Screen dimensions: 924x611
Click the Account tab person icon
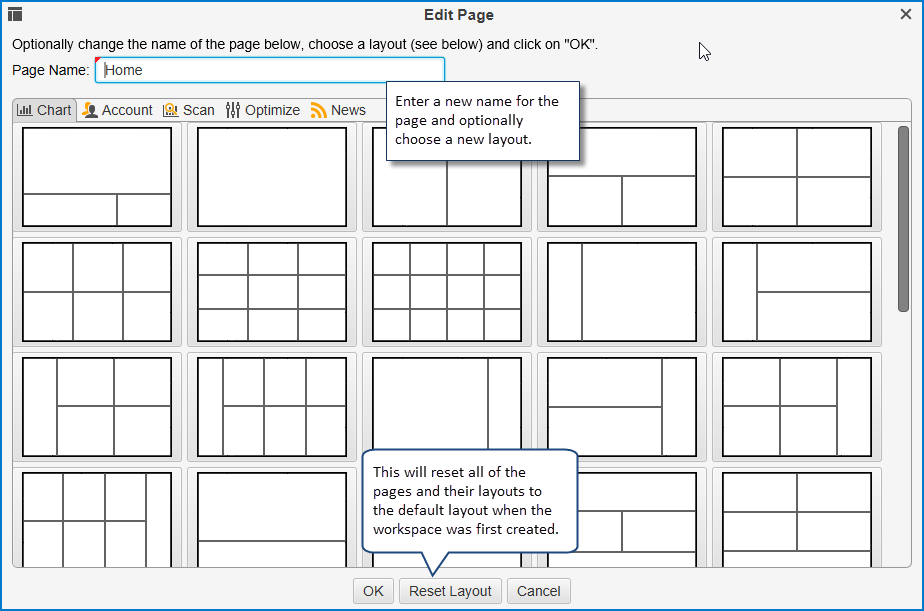coord(90,110)
